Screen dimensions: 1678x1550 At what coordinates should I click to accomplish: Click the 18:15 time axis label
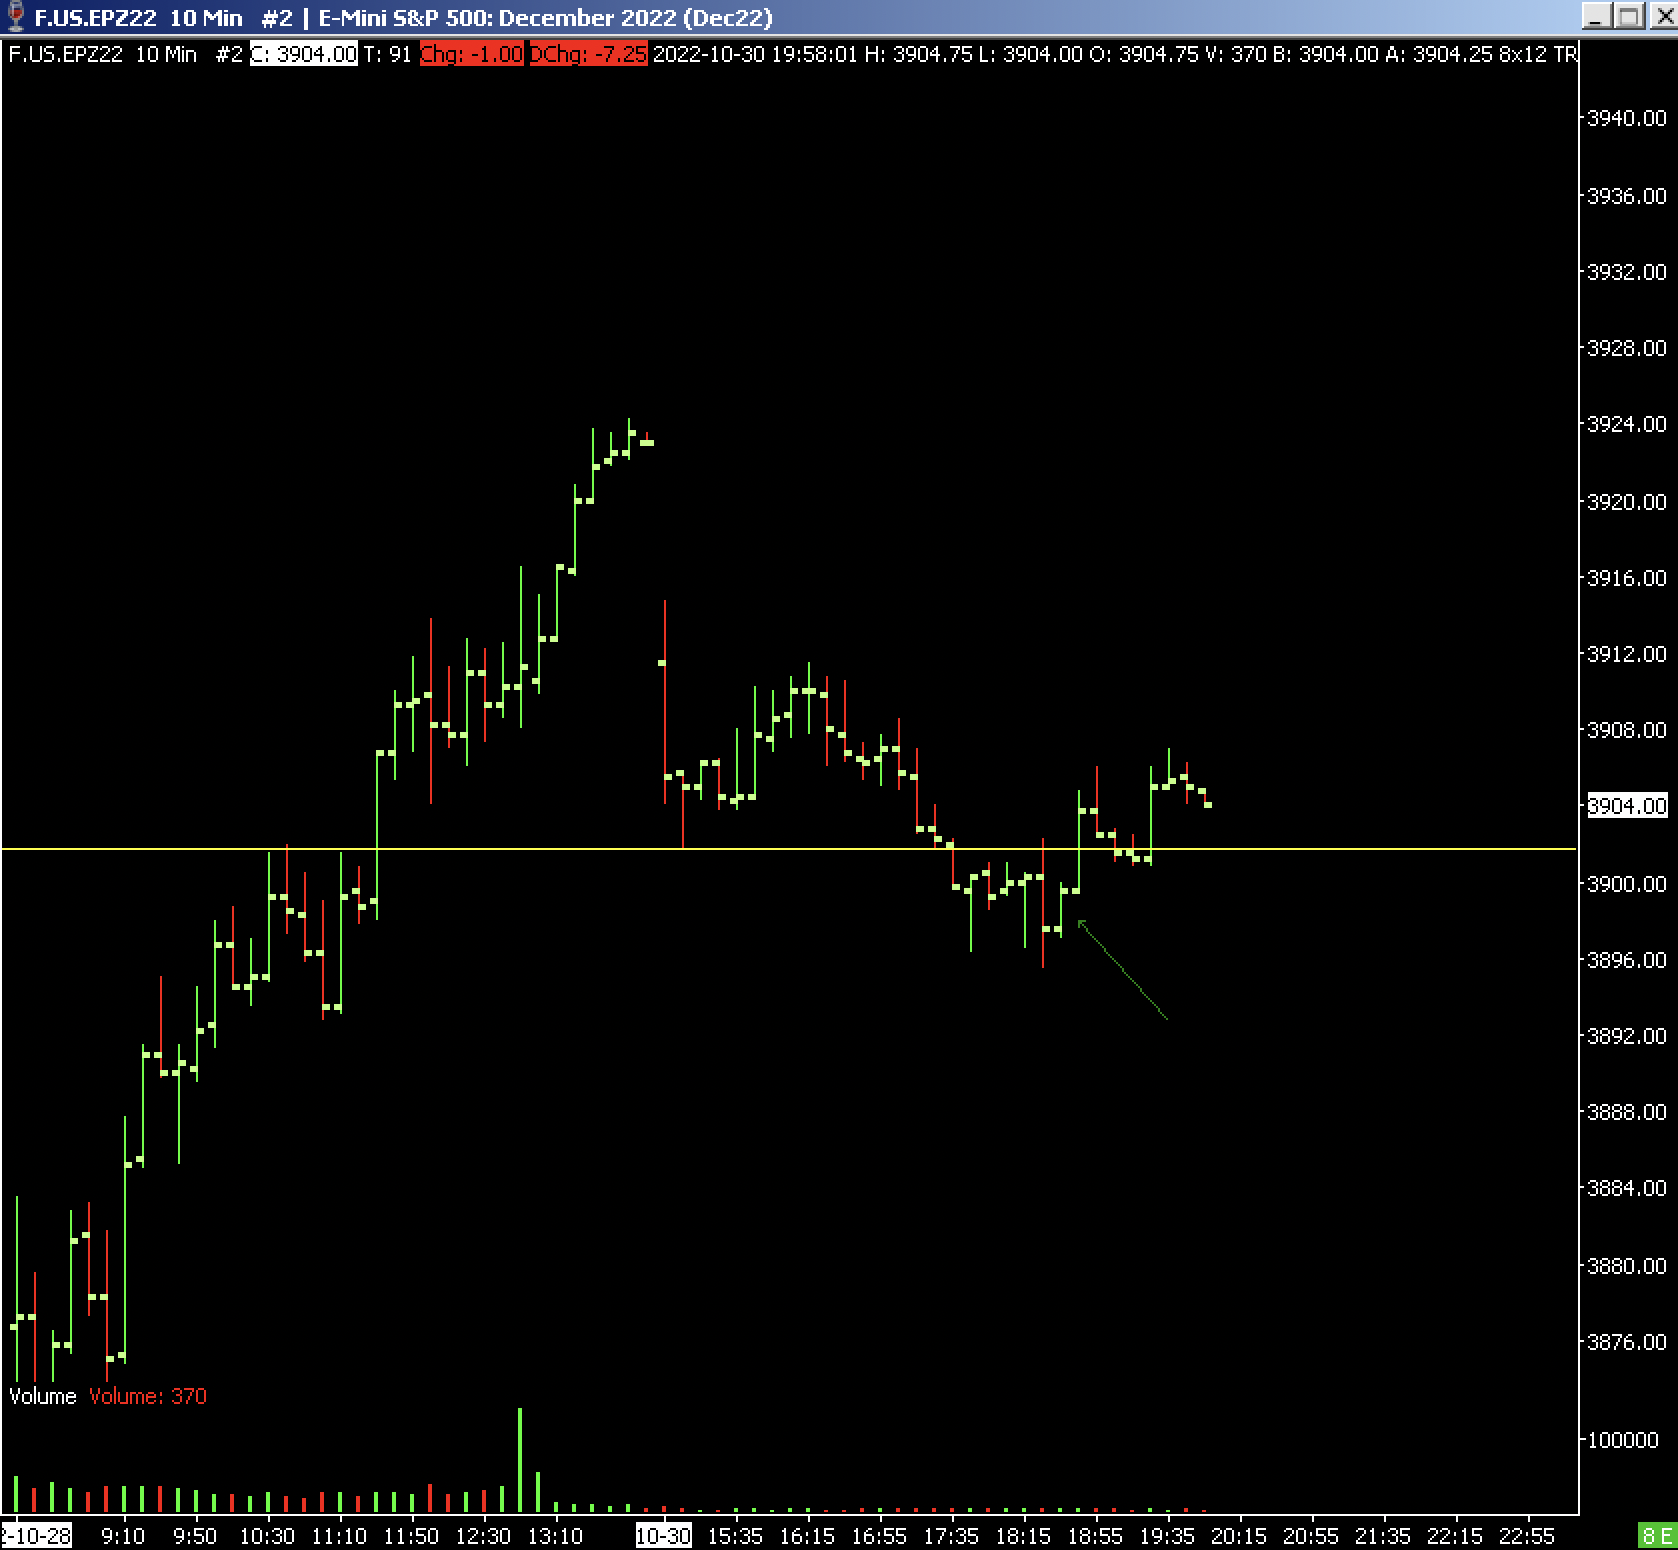[x=1023, y=1535]
